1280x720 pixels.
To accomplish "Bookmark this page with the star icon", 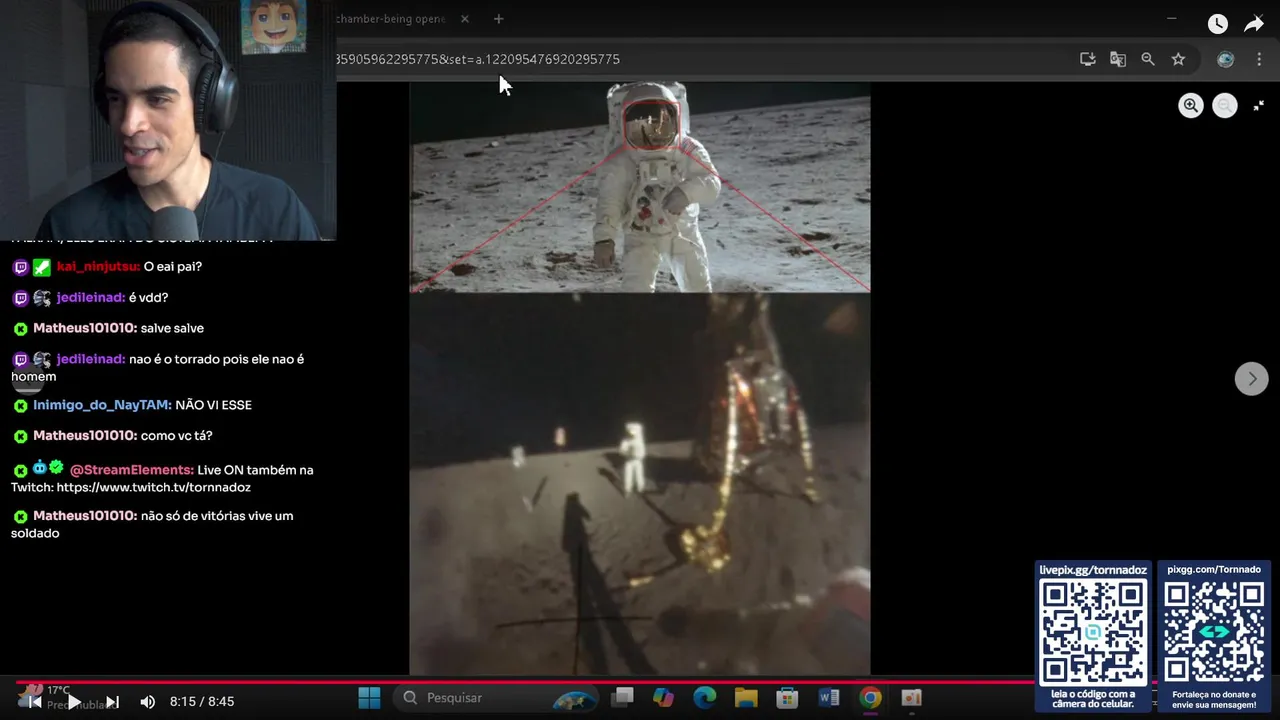I will (x=1178, y=59).
